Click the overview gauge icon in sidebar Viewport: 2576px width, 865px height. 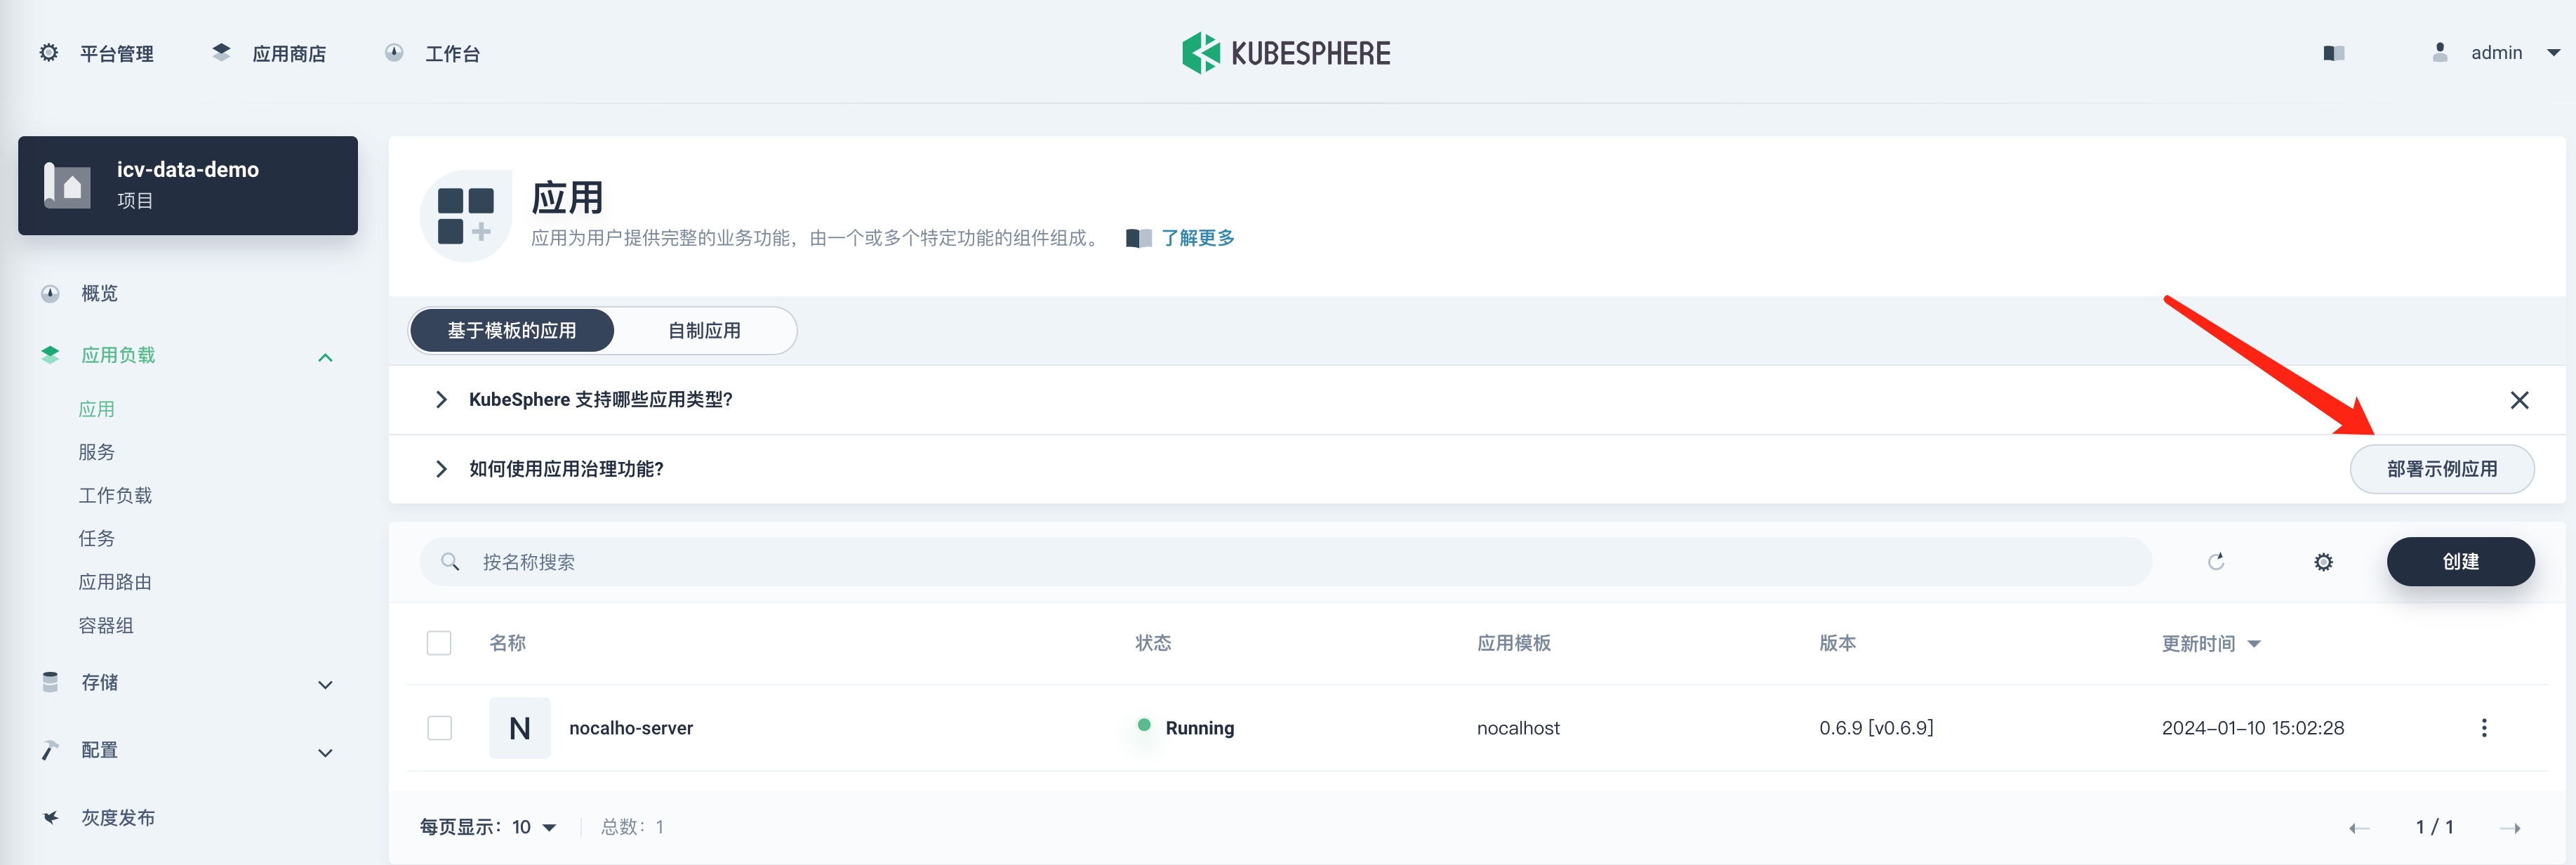pos(50,293)
